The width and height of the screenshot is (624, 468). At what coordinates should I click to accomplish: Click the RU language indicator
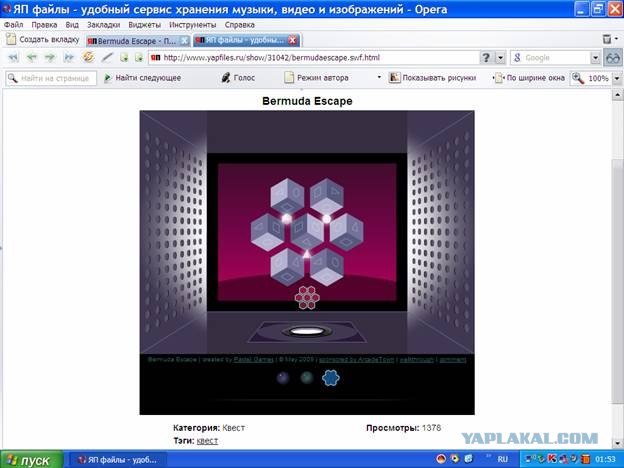503,459
